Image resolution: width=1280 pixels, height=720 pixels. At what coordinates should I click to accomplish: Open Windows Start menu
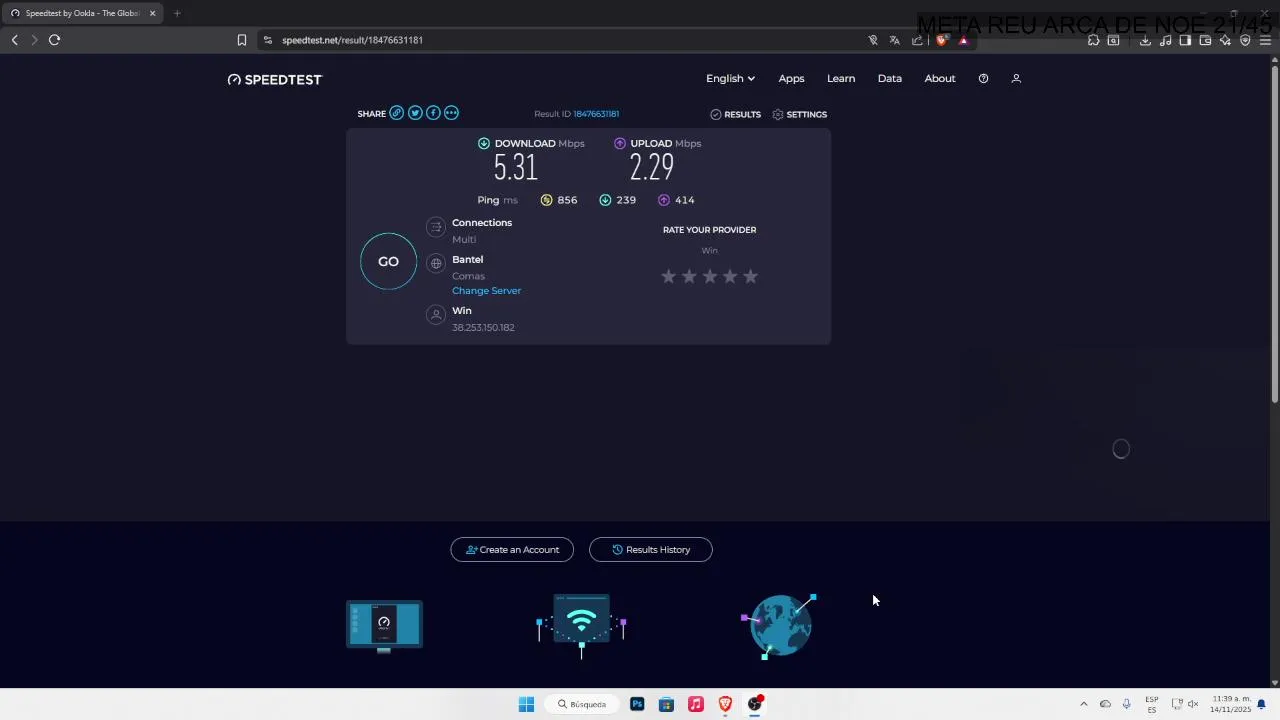[x=526, y=704]
